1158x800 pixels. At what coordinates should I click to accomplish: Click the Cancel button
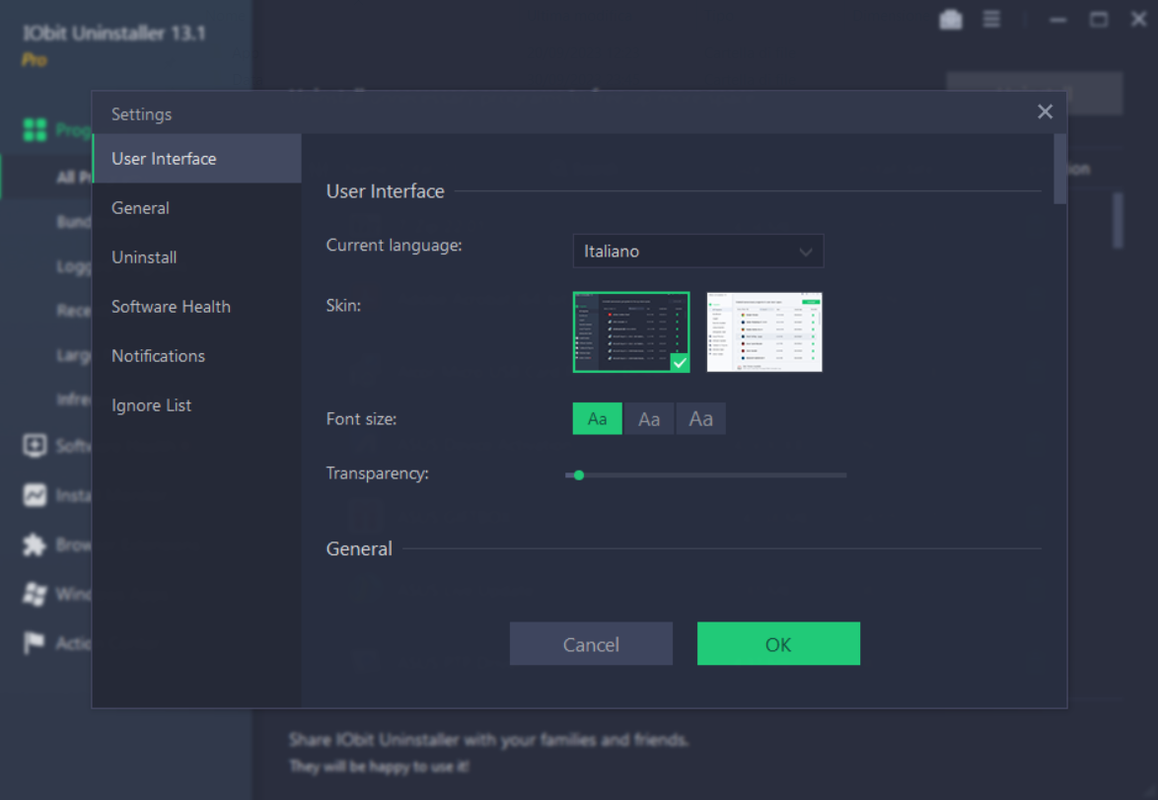591,643
